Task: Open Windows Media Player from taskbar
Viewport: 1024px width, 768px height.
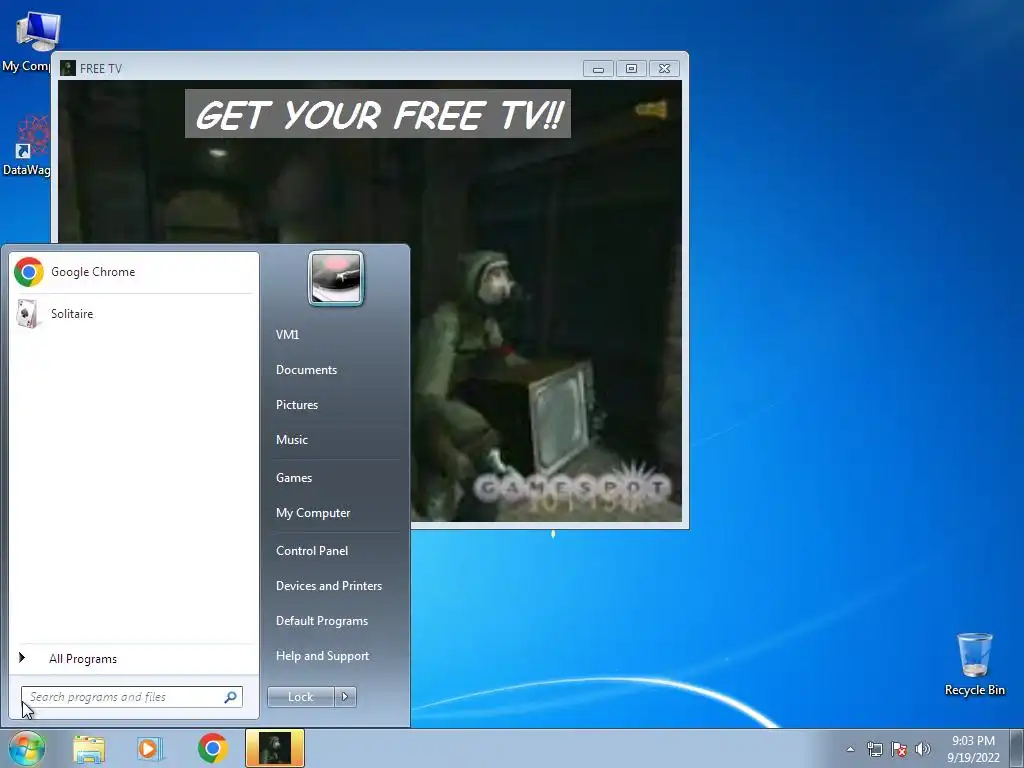Action: [x=150, y=749]
